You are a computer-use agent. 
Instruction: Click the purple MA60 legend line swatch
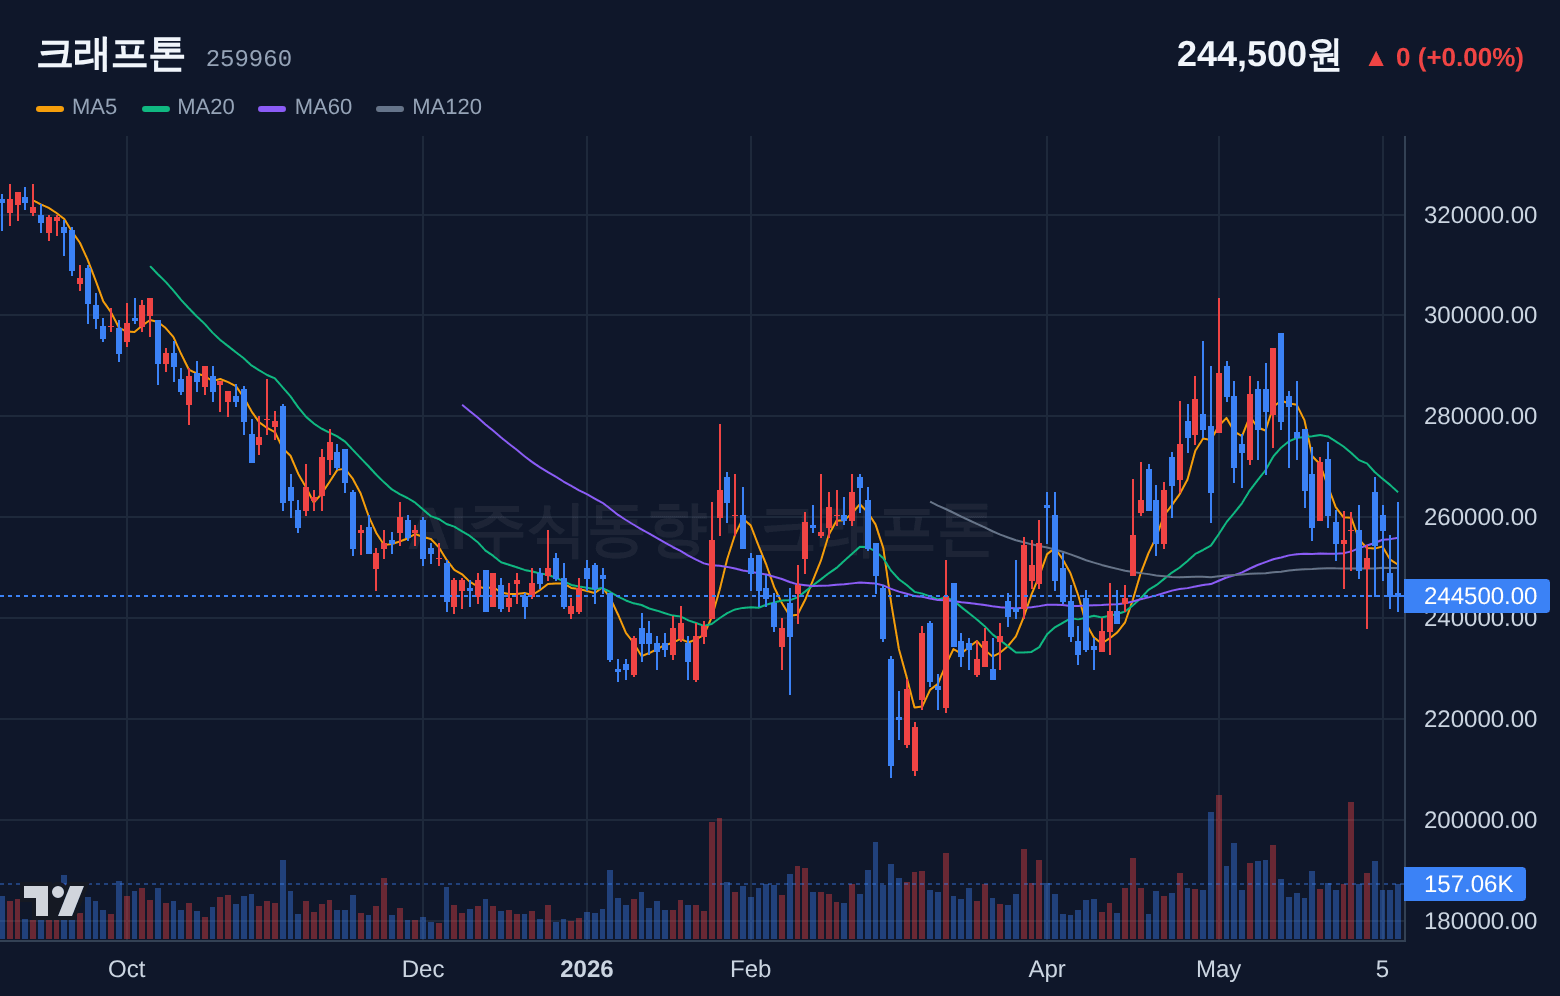point(272,108)
